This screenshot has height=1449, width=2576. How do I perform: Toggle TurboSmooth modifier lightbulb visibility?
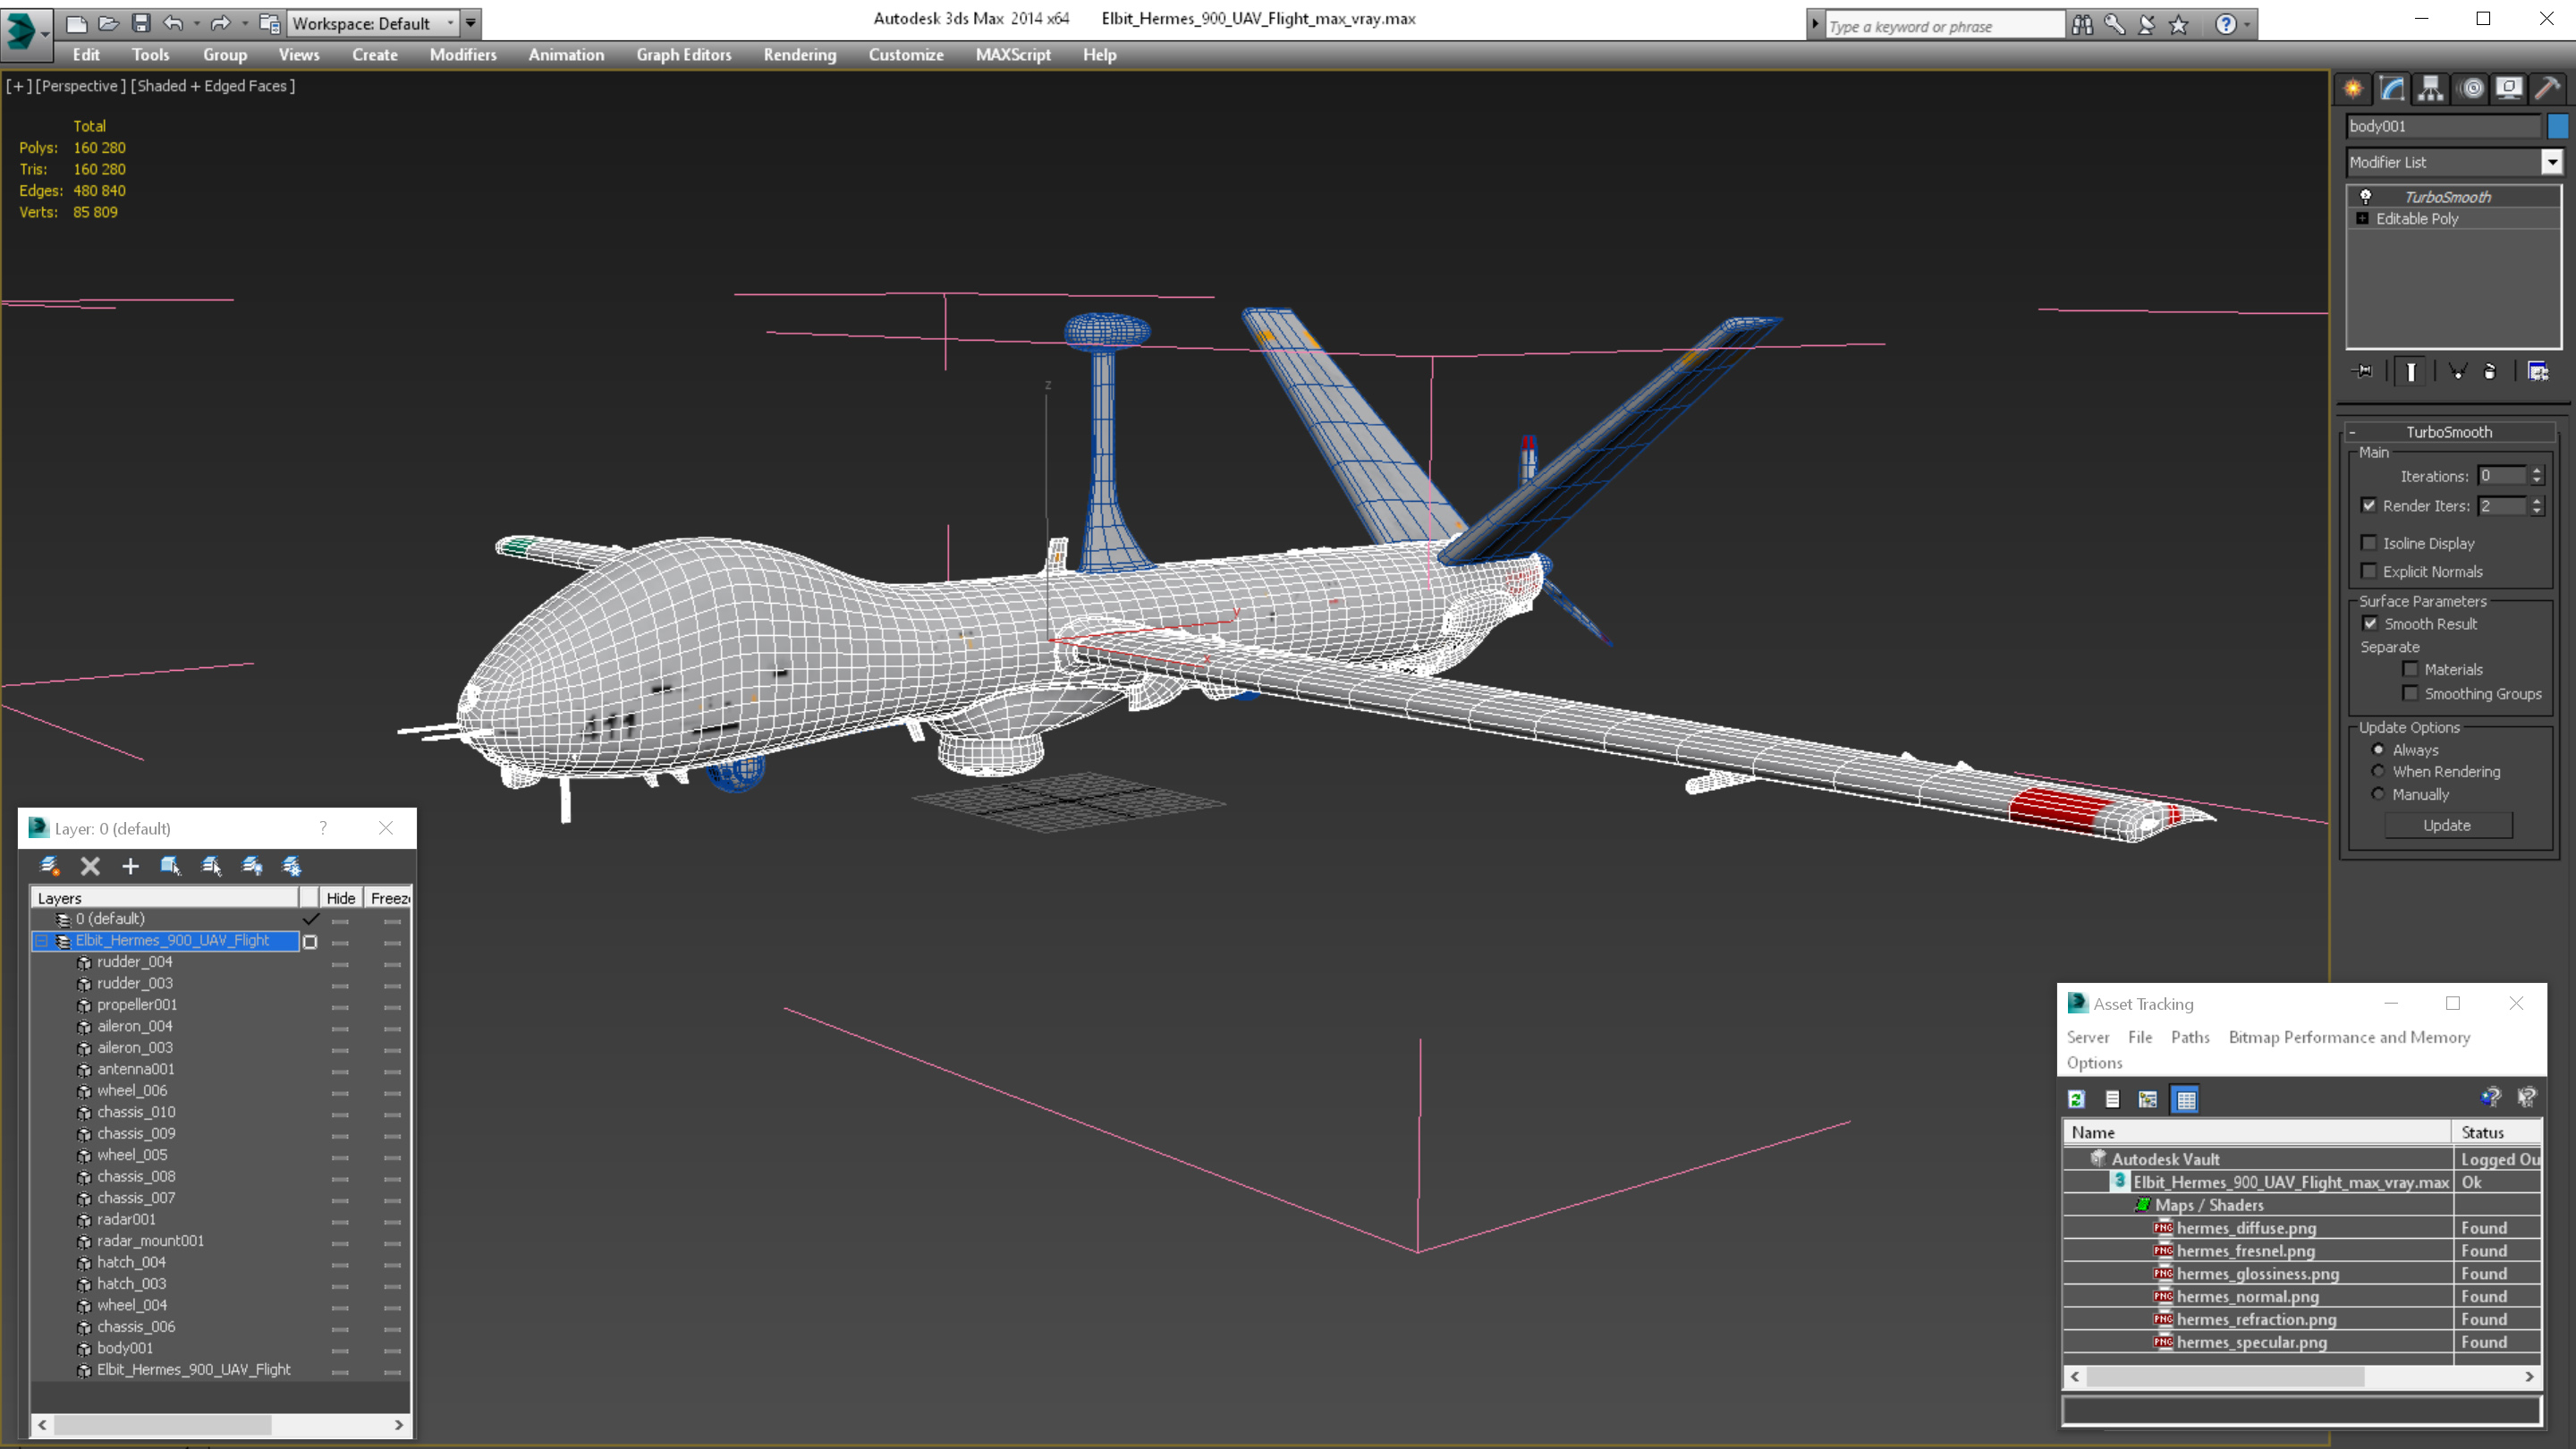(2366, 196)
